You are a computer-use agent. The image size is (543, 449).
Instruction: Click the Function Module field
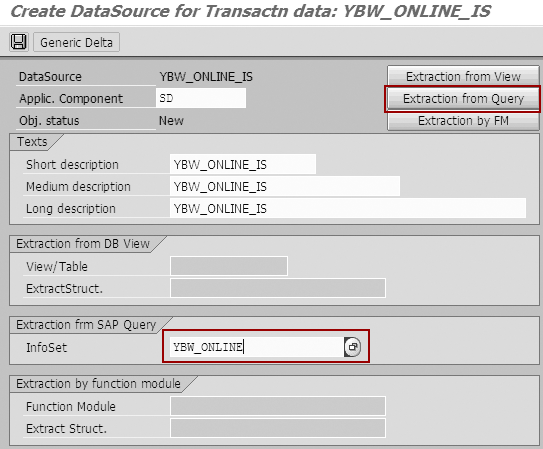pyautogui.click(x=278, y=406)
